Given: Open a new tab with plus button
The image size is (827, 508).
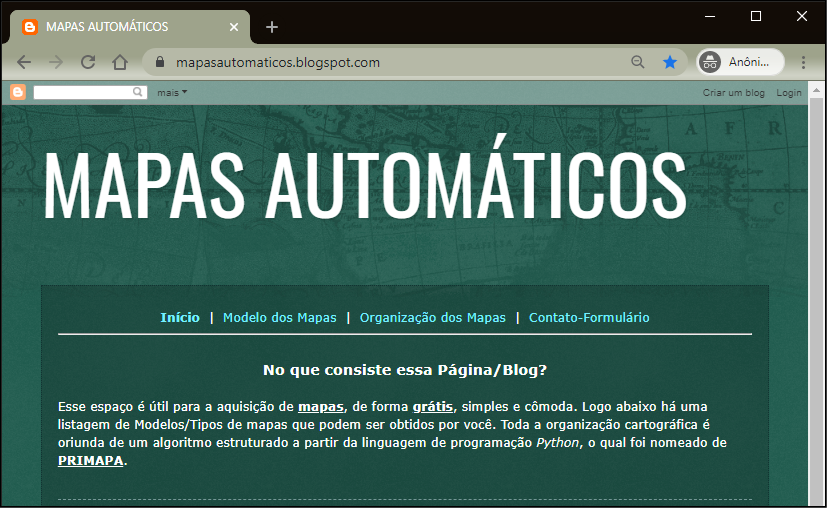Looking at the screenshot, I should 272,27.
